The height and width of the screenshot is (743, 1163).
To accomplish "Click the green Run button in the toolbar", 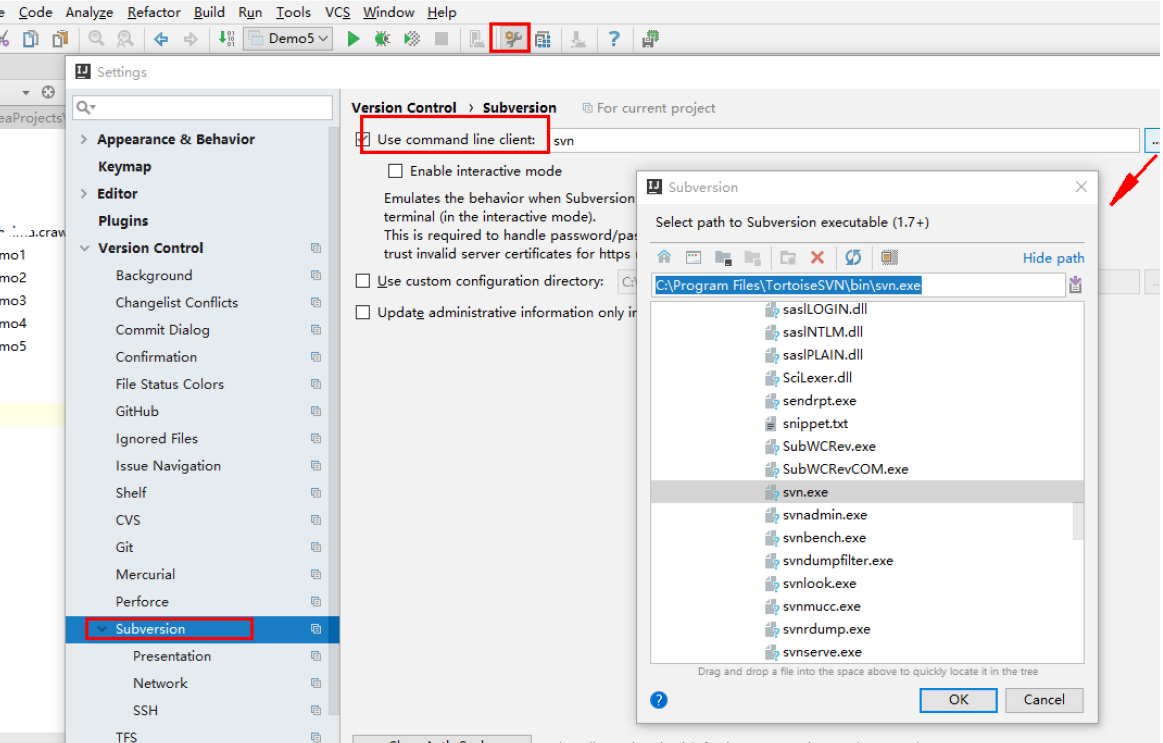I will pyautogui.click(x=353, y=39).
